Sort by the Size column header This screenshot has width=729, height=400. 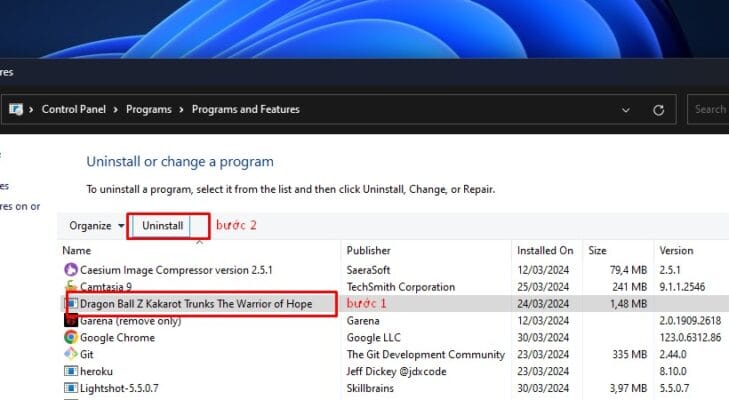pos(597,250)
